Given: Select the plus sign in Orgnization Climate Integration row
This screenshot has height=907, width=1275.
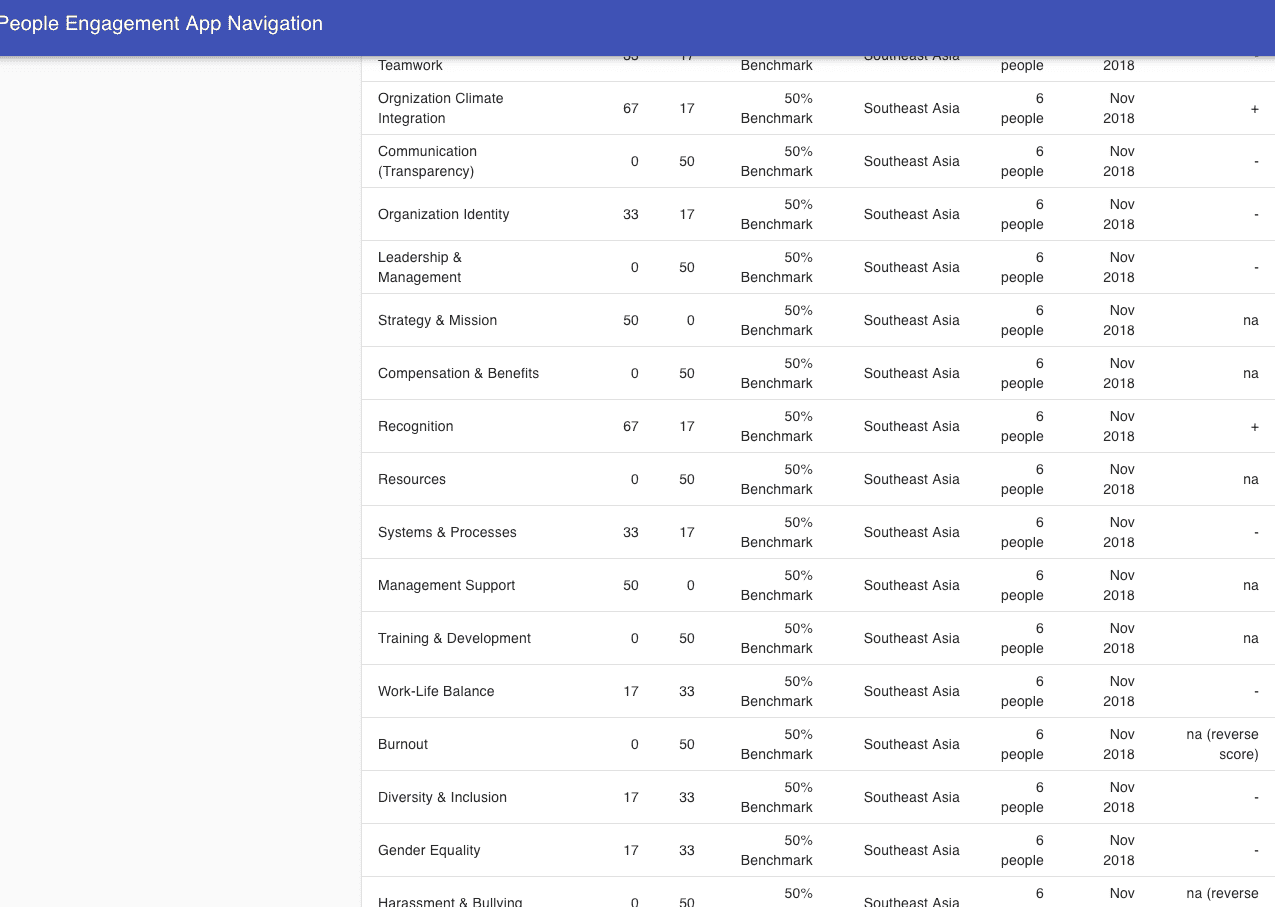Looking at the screenshot, I should click(x=1255, y=108).
